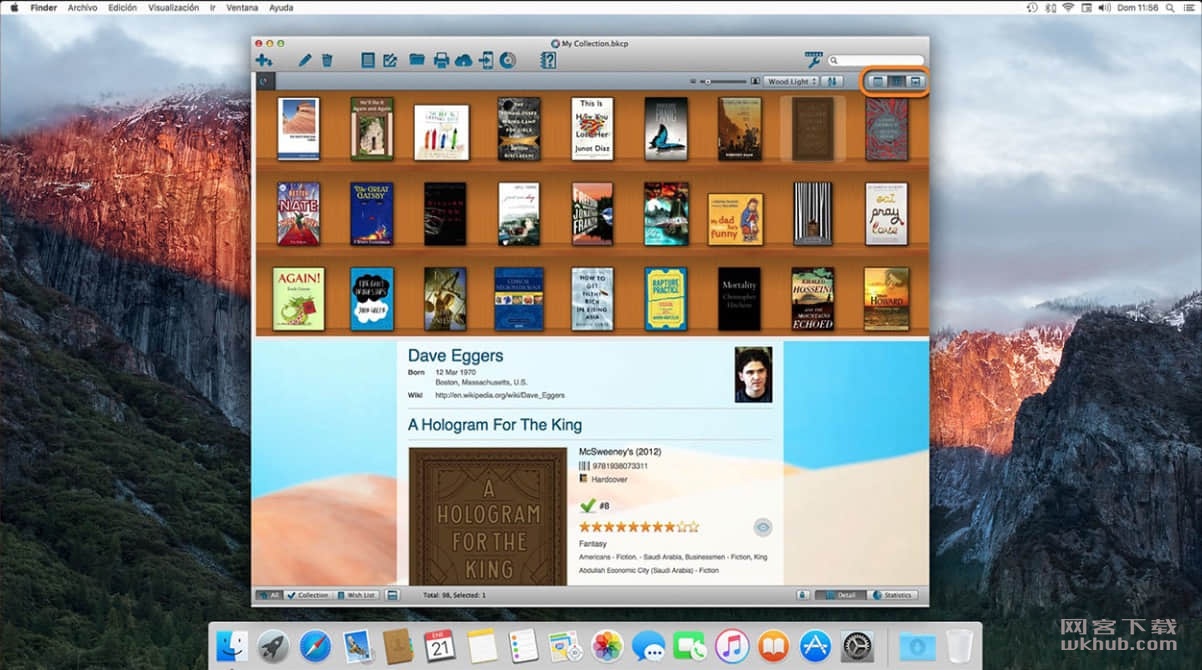The width and height of the screenshot is (1202, 670).
Task: Select the Eat Pray Love book cover
Action: point(886,213)
